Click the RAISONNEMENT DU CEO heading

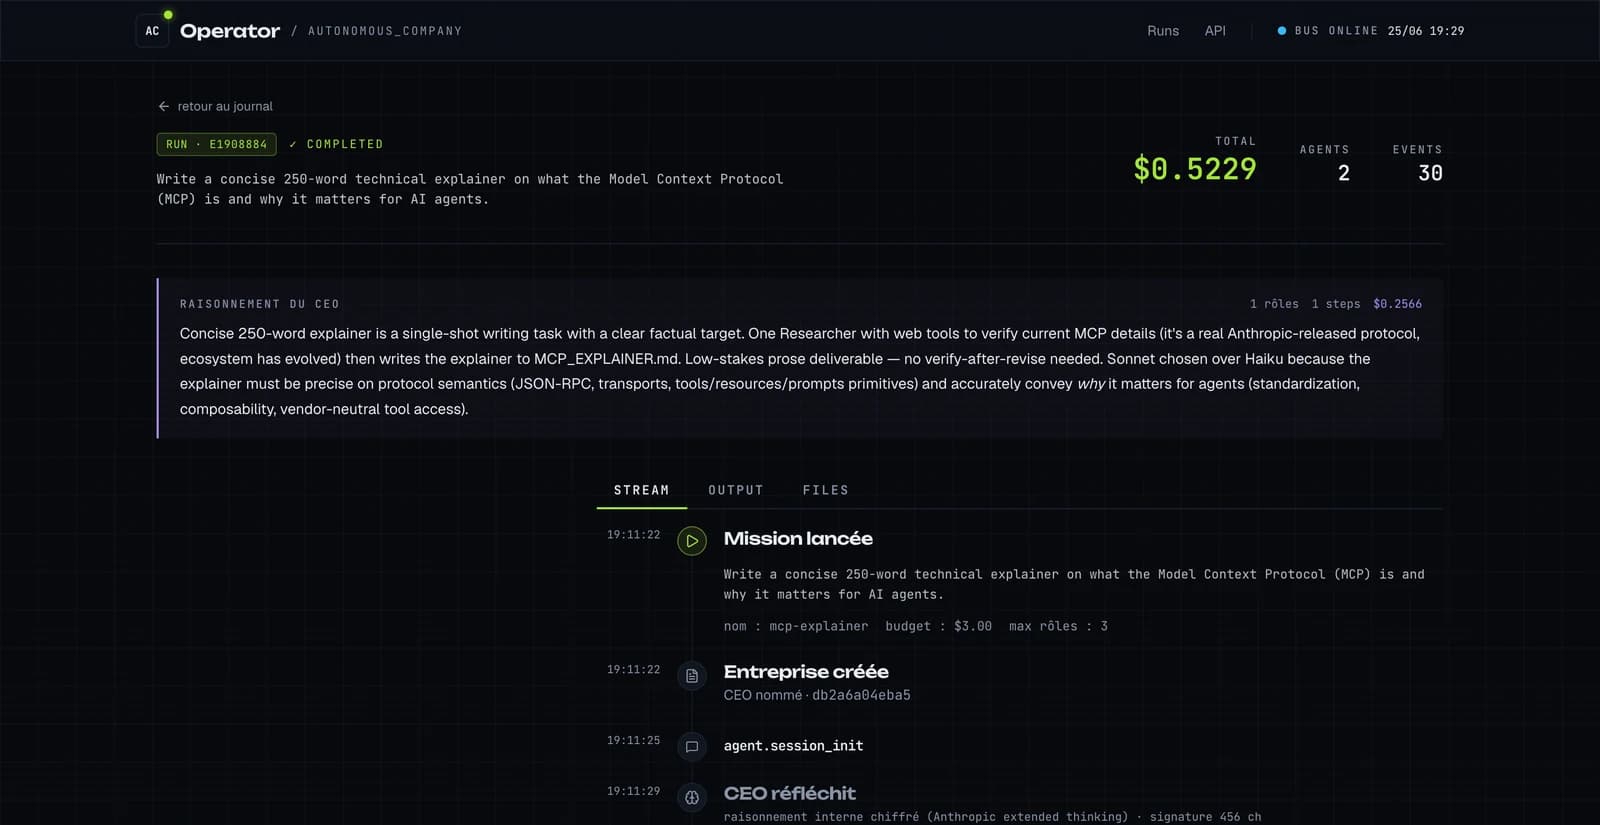point(260,304)
